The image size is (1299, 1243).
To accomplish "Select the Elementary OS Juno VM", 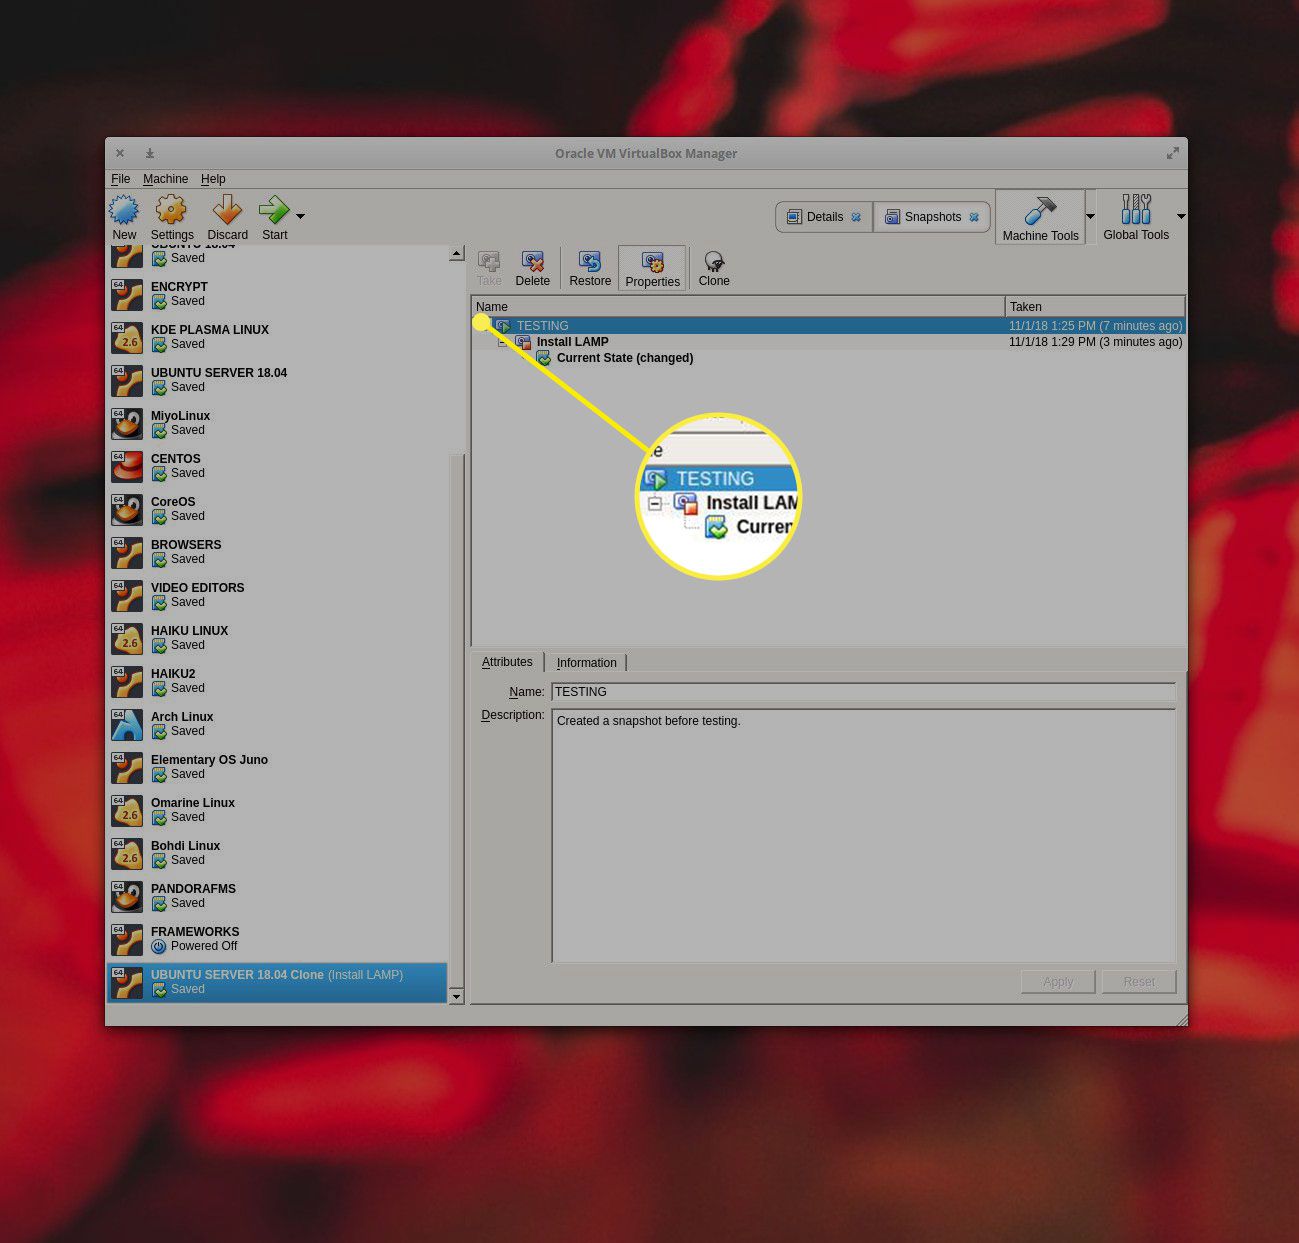I will point(277,767).
